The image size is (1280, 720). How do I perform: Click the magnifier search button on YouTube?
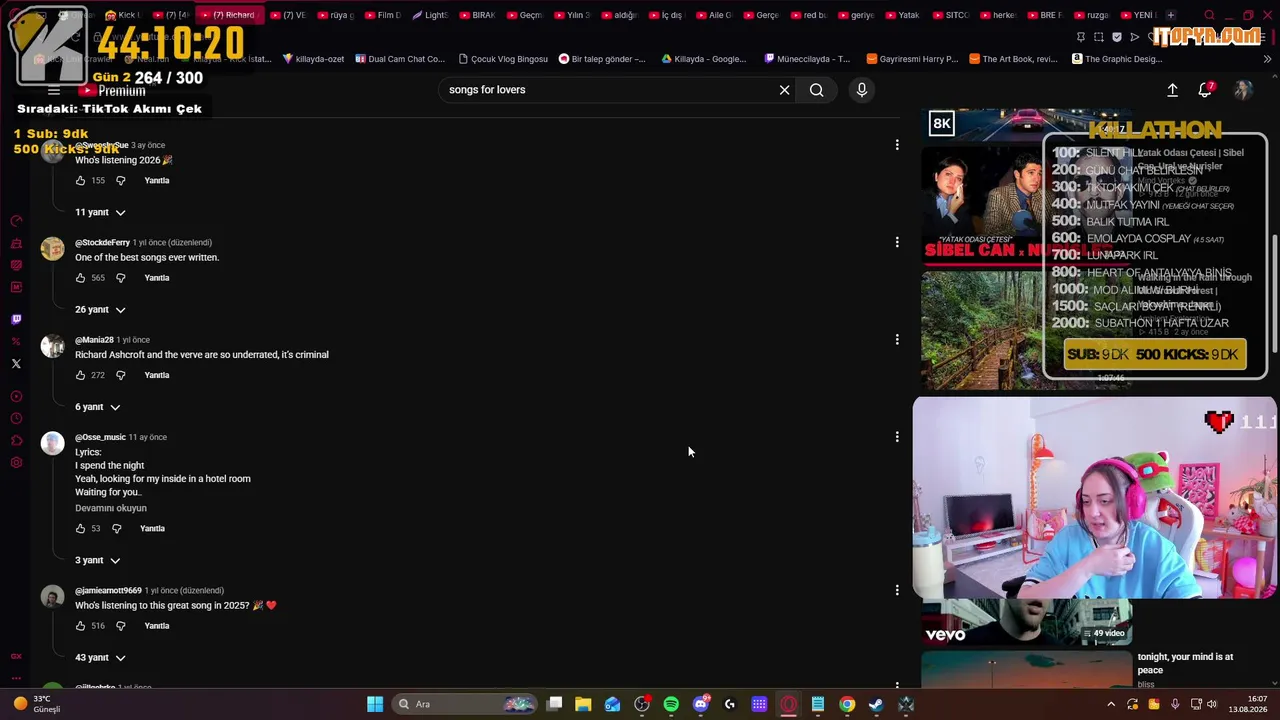[817, 90]
